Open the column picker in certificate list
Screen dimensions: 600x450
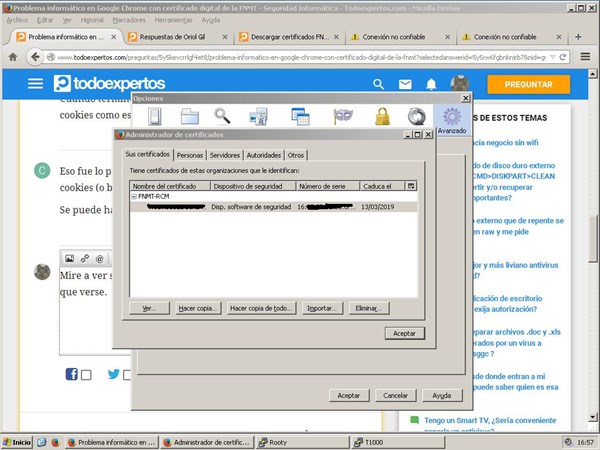410,186
